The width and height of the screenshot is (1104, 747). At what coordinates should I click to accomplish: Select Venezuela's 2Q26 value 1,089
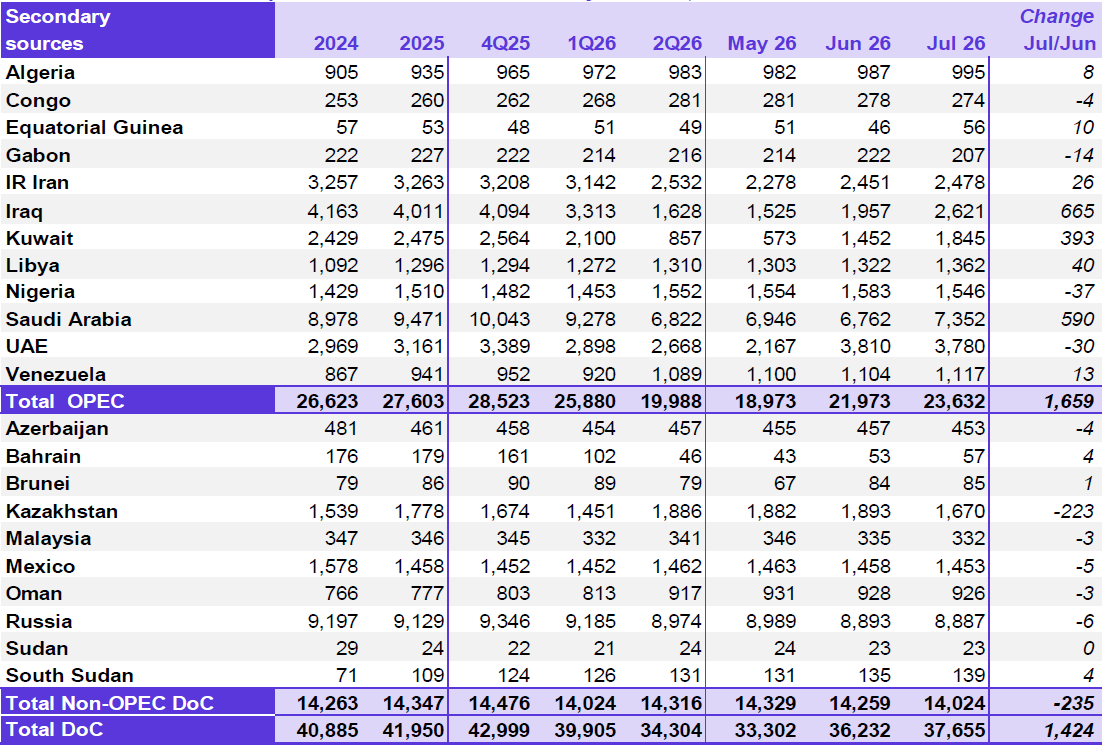coord(677,374)
